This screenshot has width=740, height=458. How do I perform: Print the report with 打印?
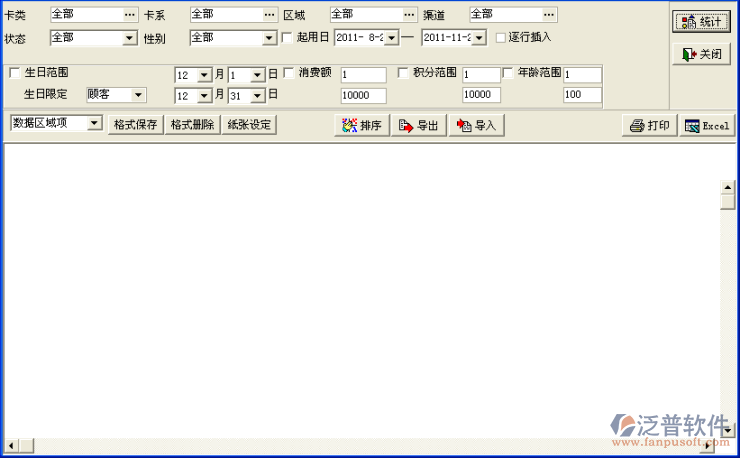tap(650, 126)
